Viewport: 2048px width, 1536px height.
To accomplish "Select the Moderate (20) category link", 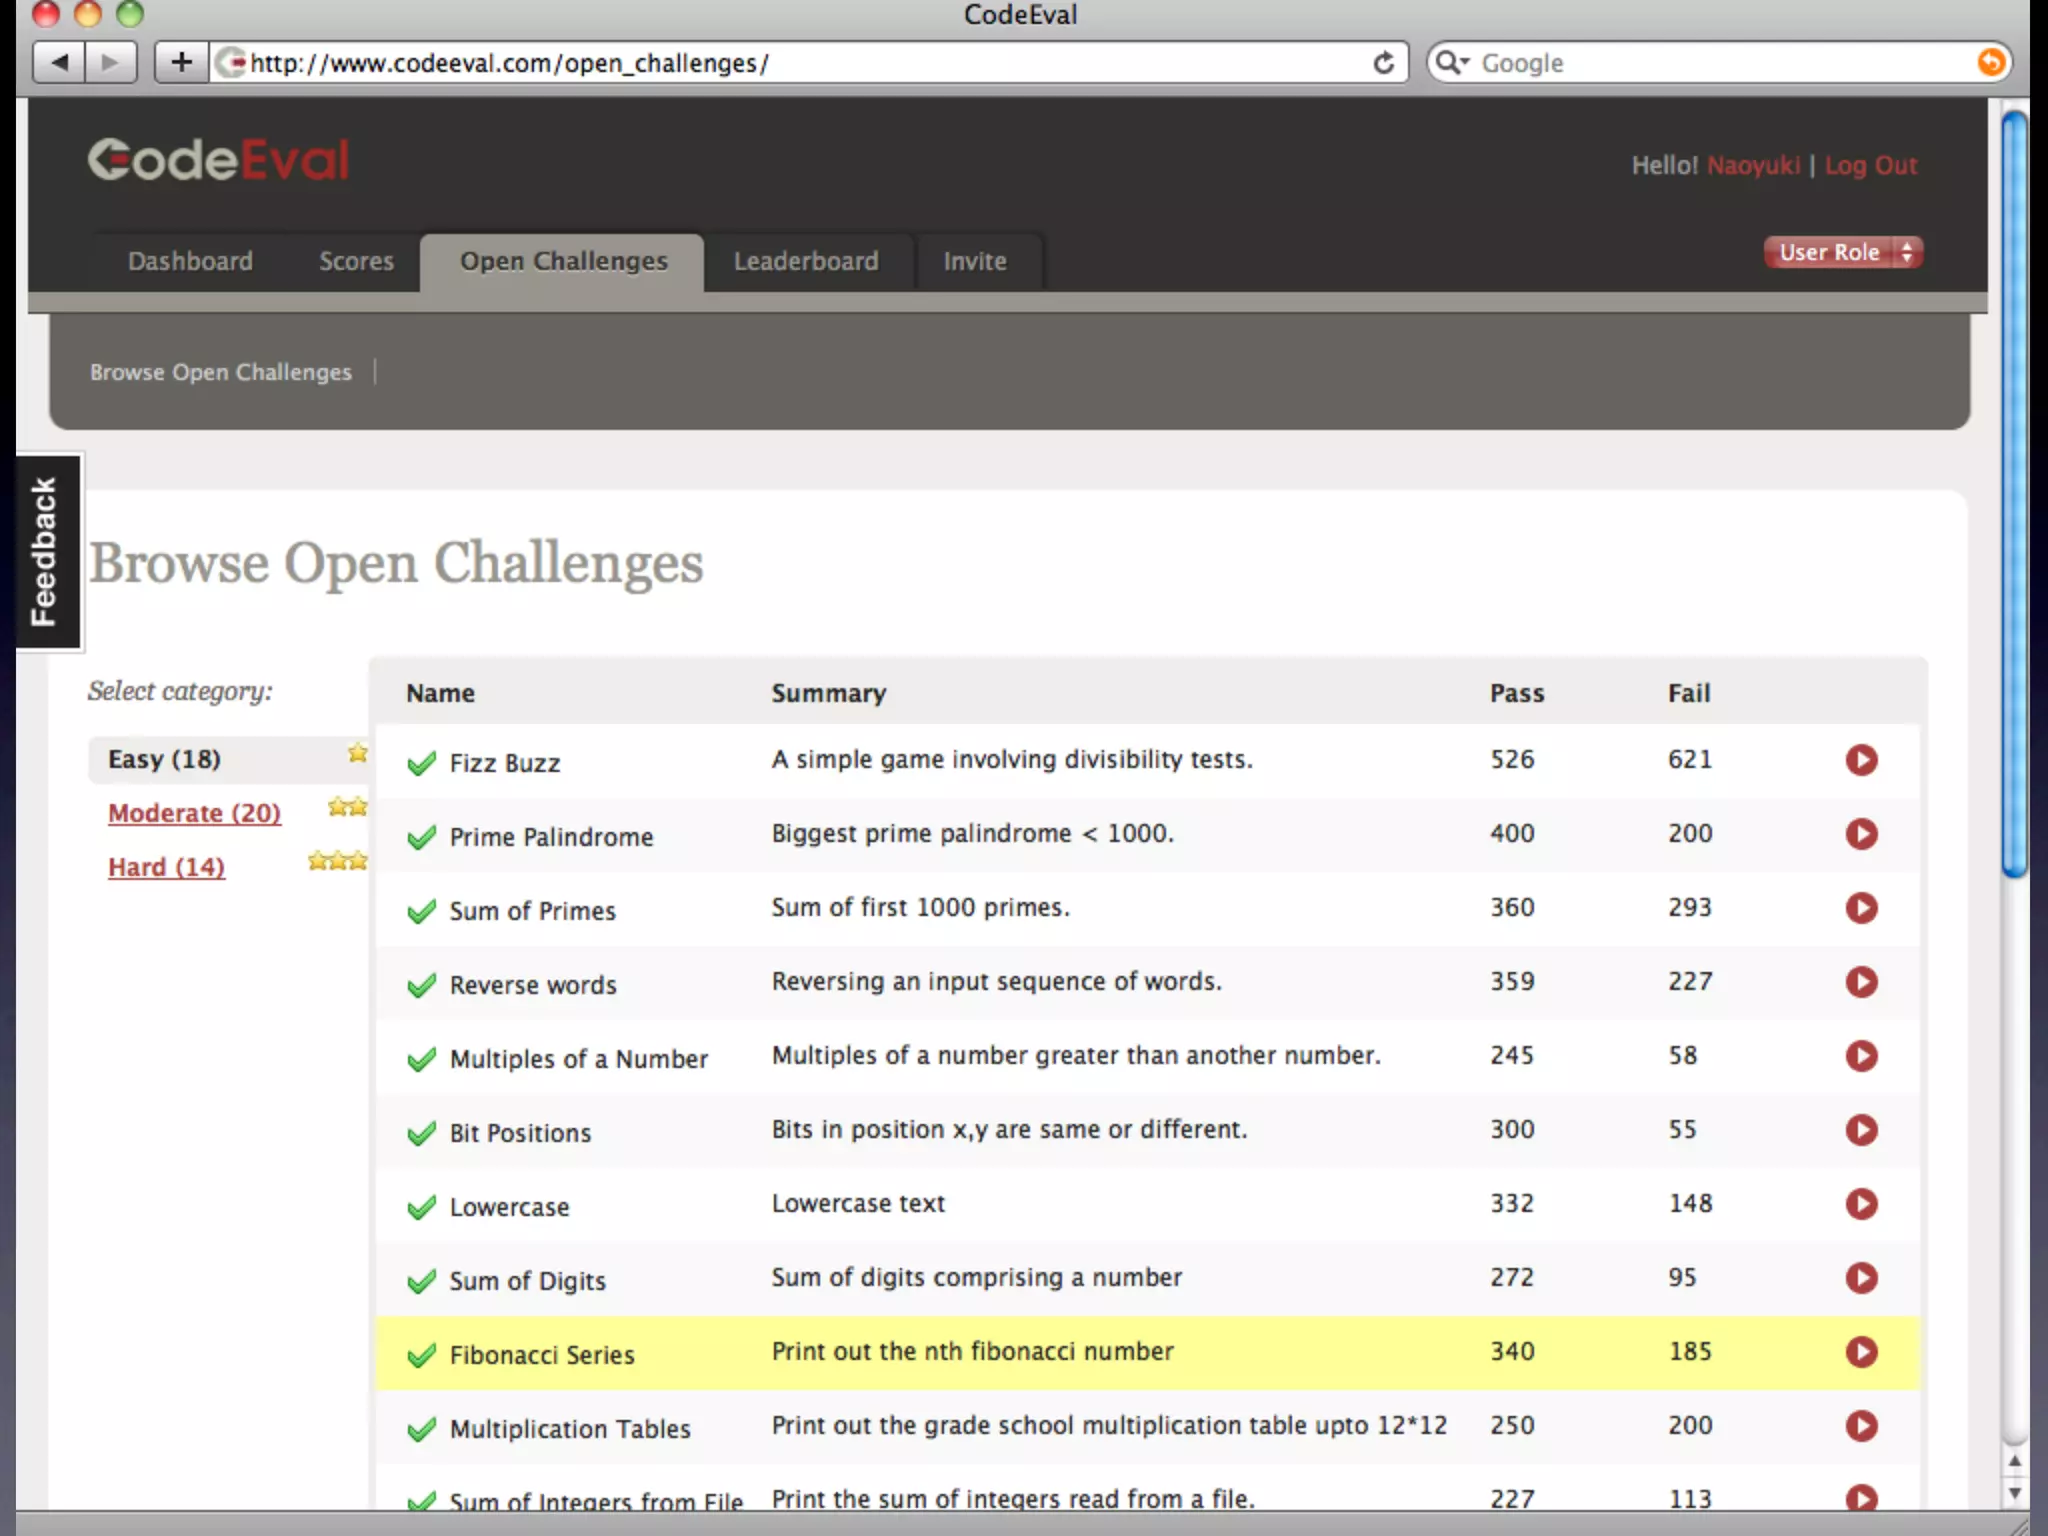I will point(194,813).
